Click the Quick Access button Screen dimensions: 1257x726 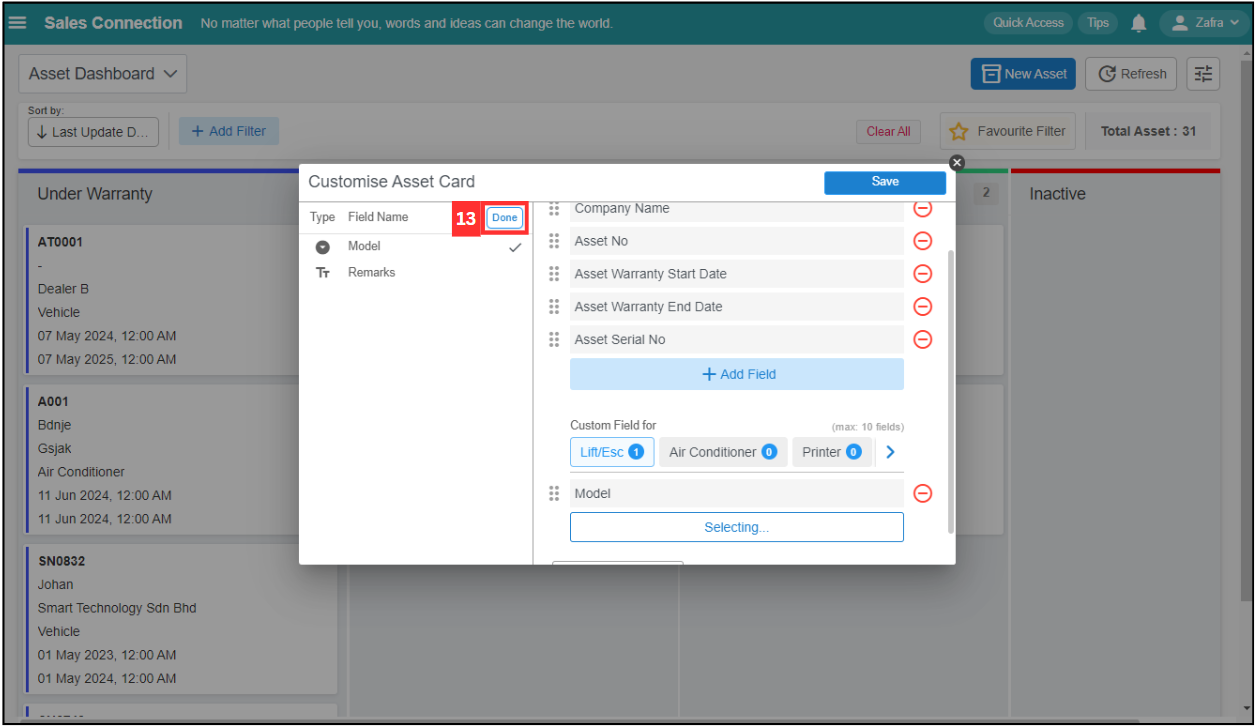(1028, 23)
